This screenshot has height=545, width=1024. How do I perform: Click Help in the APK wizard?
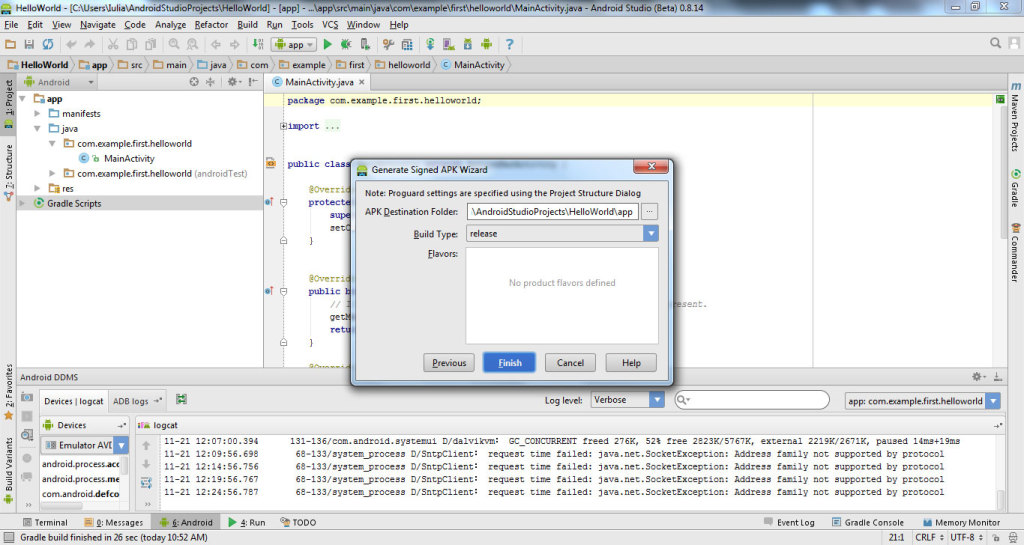click(631, 363)
